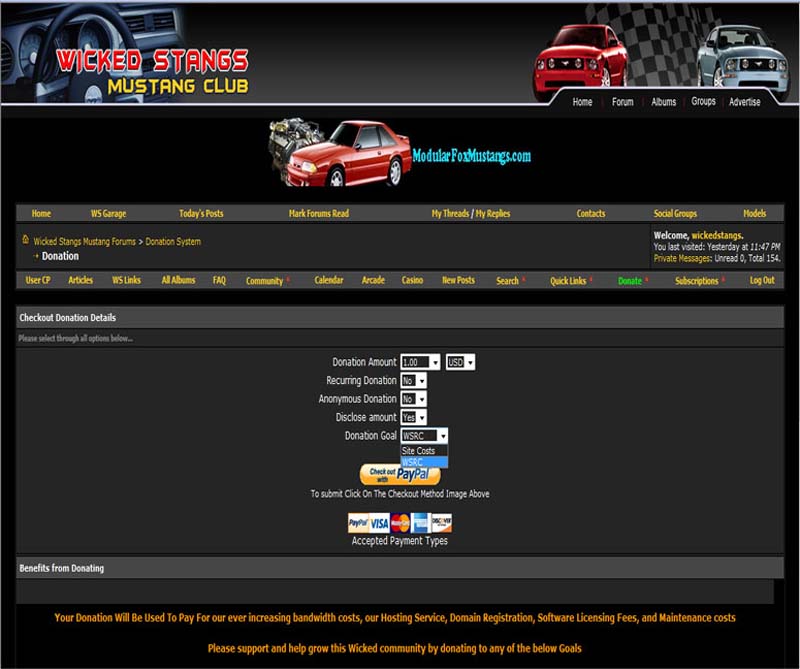Image resolution: width=800 pixels, height=669 pixels.
Task: Open Contacts link
Action: [591, 213]
